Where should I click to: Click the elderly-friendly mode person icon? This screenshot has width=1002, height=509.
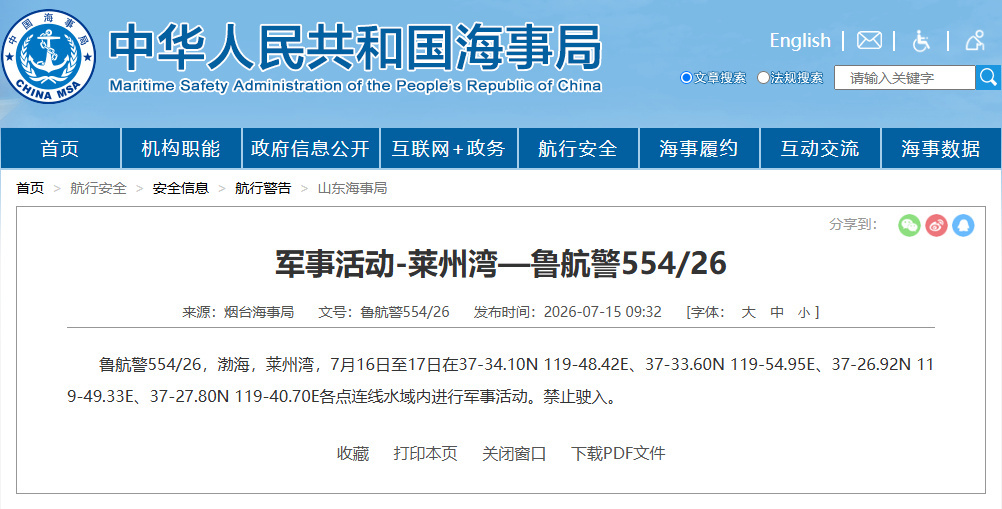pos(975,41)
